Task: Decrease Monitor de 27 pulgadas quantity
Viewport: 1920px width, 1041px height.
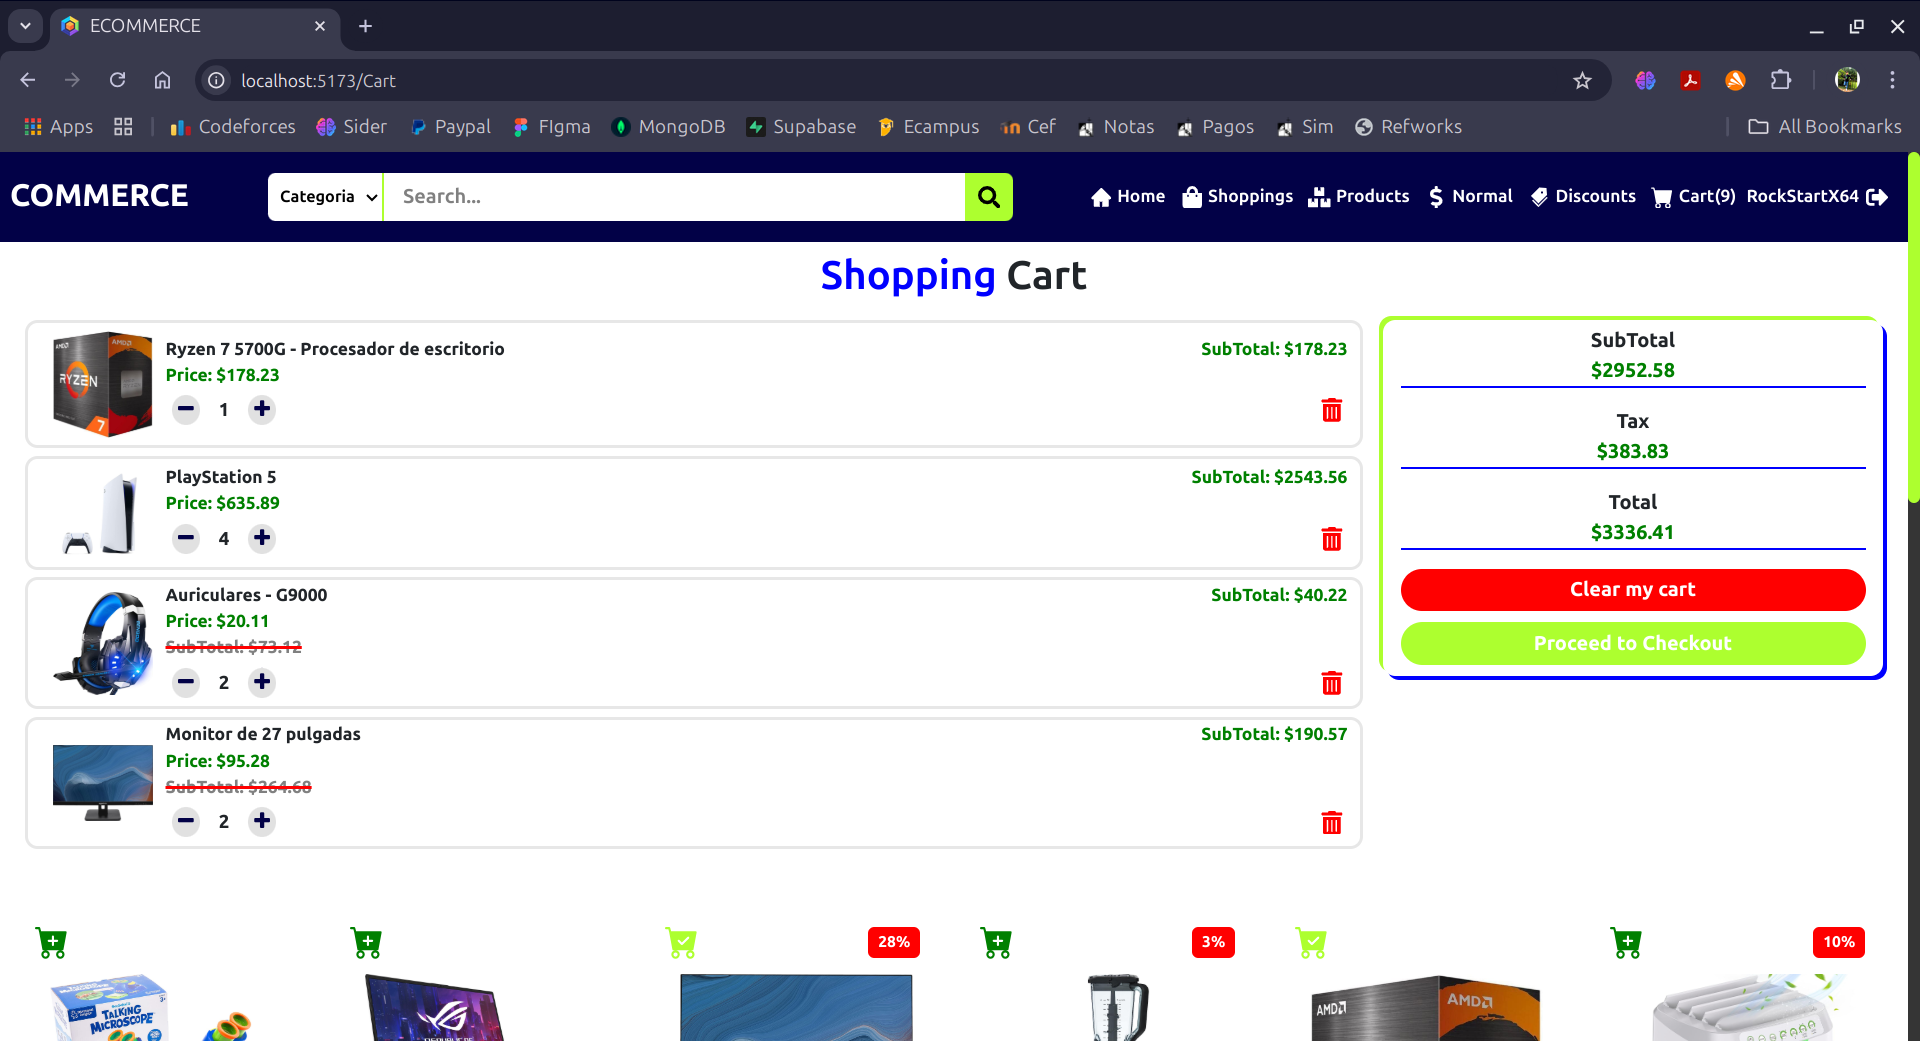Action: pos(186,821)
